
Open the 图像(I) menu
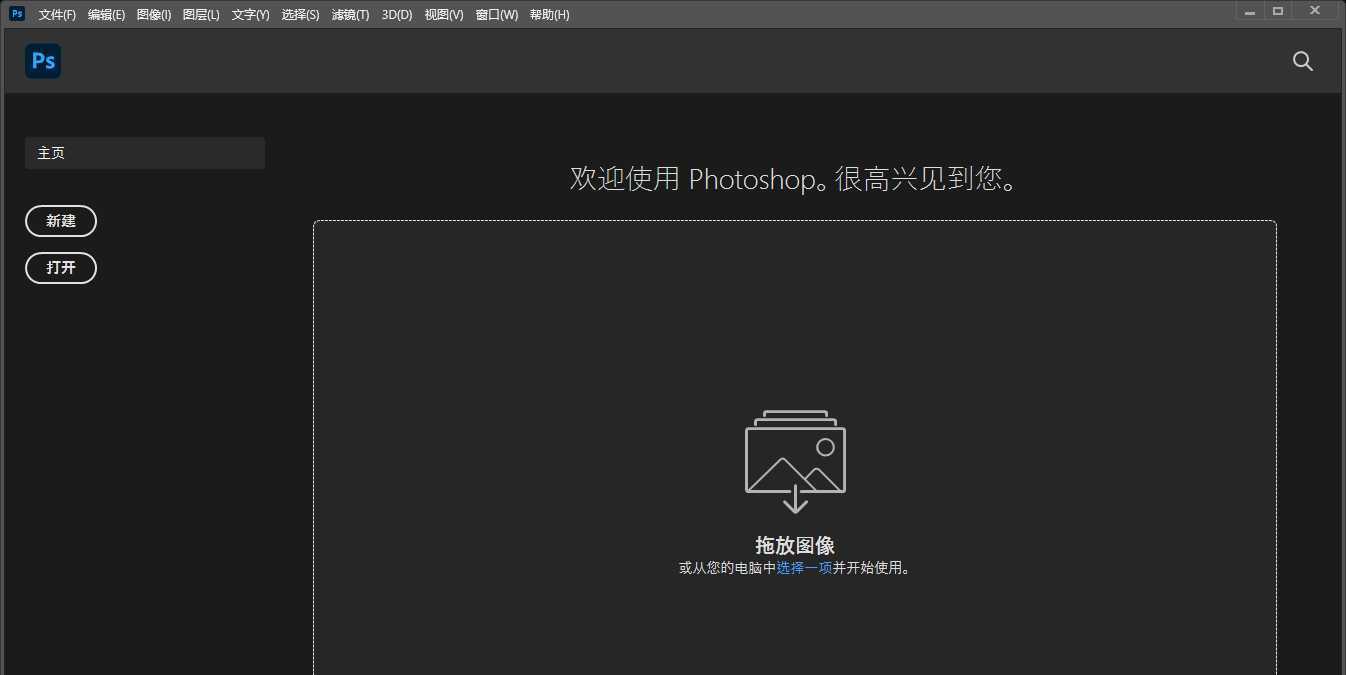[x=152, y=14]
